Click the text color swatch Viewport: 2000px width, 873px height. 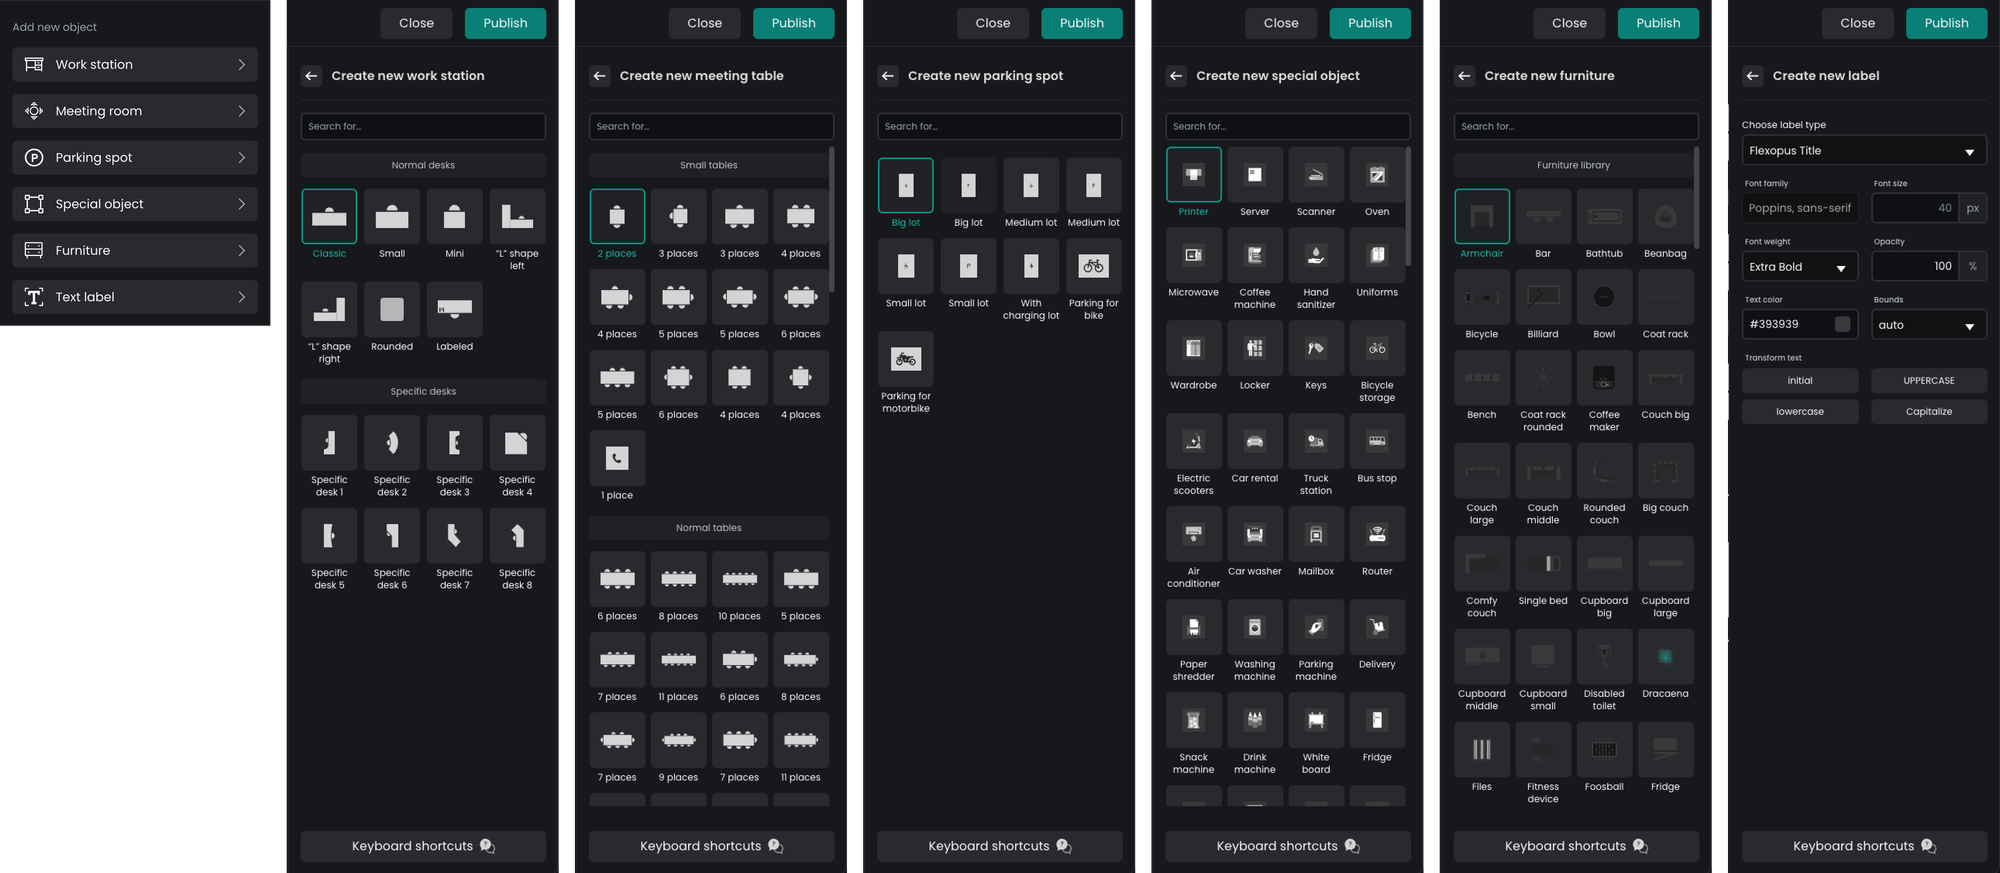click(x=1842, y=324)
